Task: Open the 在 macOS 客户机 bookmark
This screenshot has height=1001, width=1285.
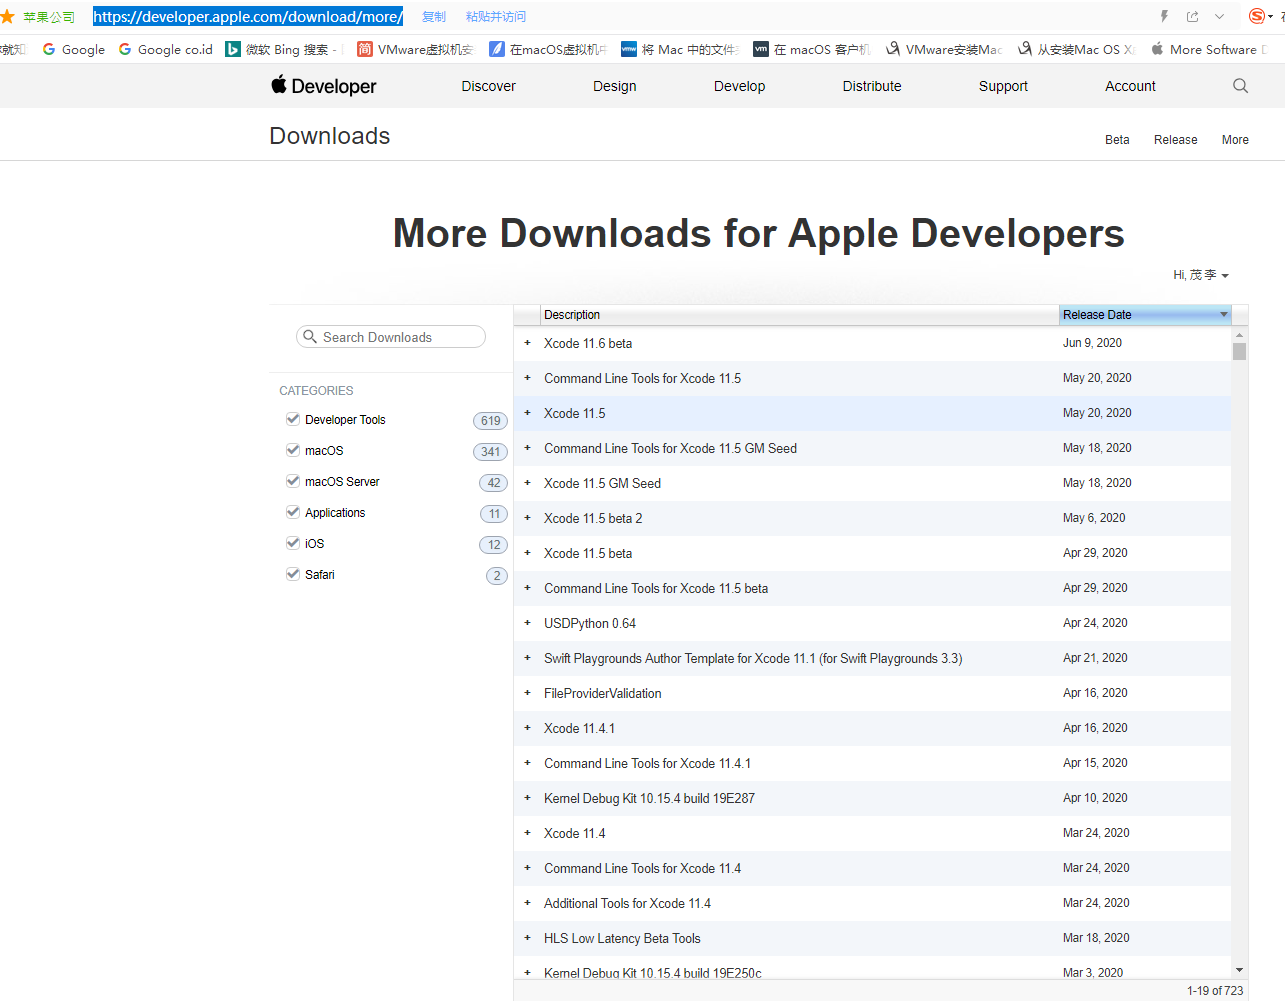Action: coord(812,49)
